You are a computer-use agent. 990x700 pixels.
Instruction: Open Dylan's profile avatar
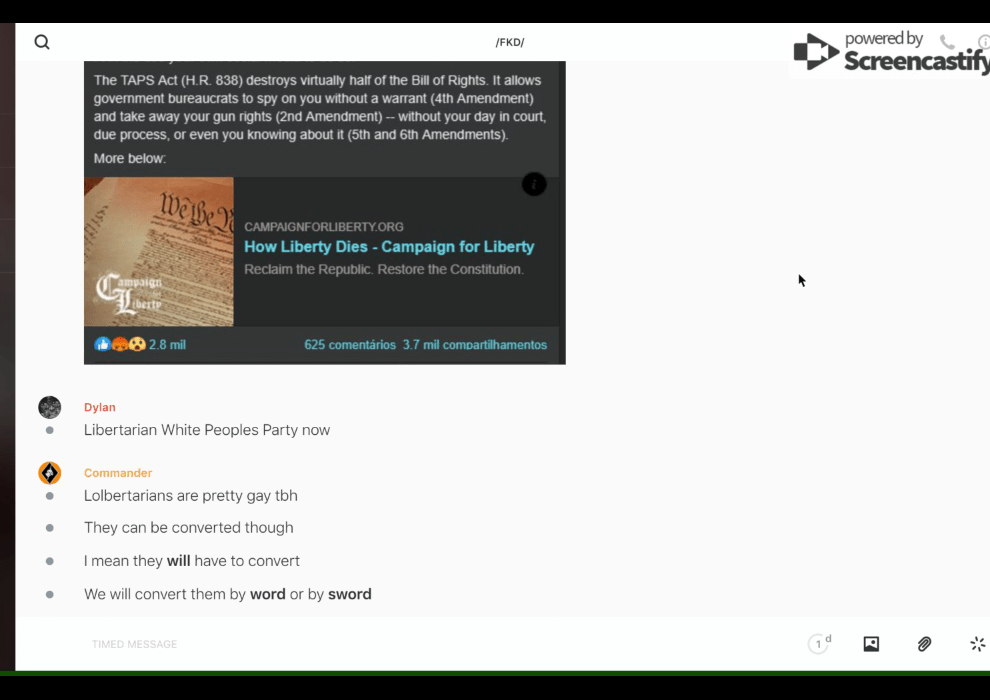[50, 407]
